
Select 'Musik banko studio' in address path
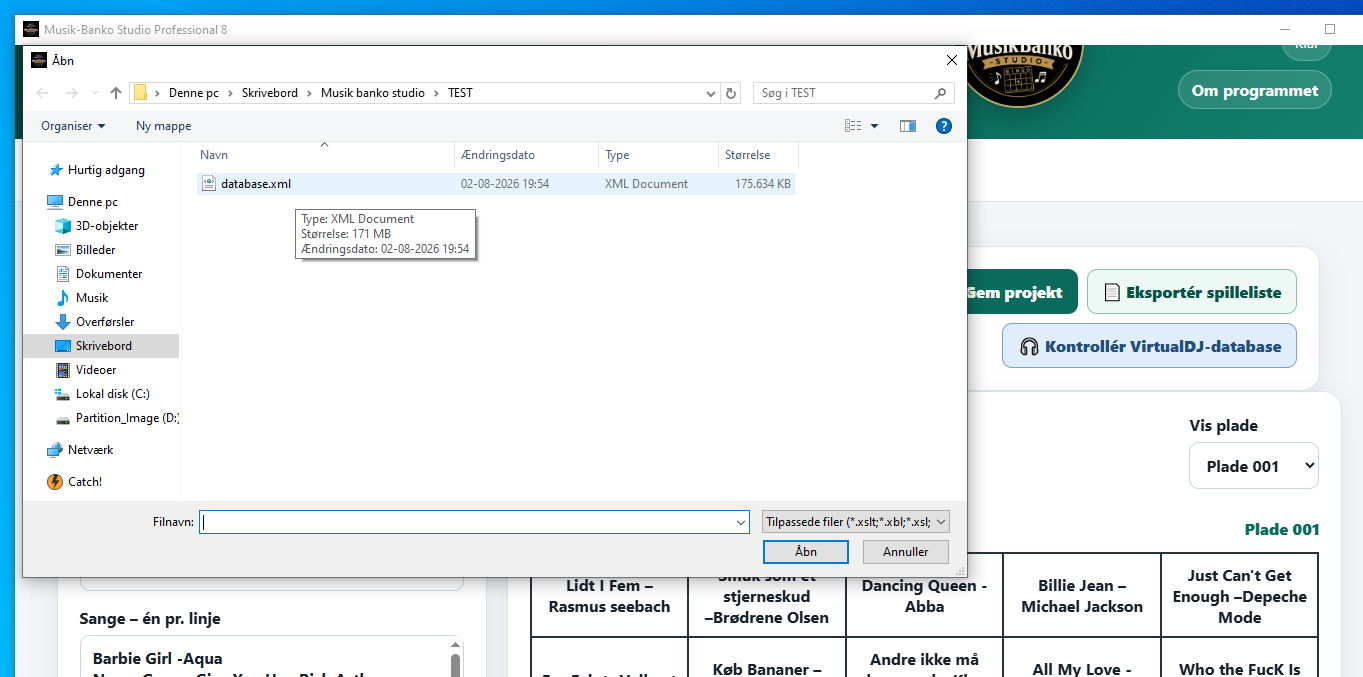pos(372,93)
